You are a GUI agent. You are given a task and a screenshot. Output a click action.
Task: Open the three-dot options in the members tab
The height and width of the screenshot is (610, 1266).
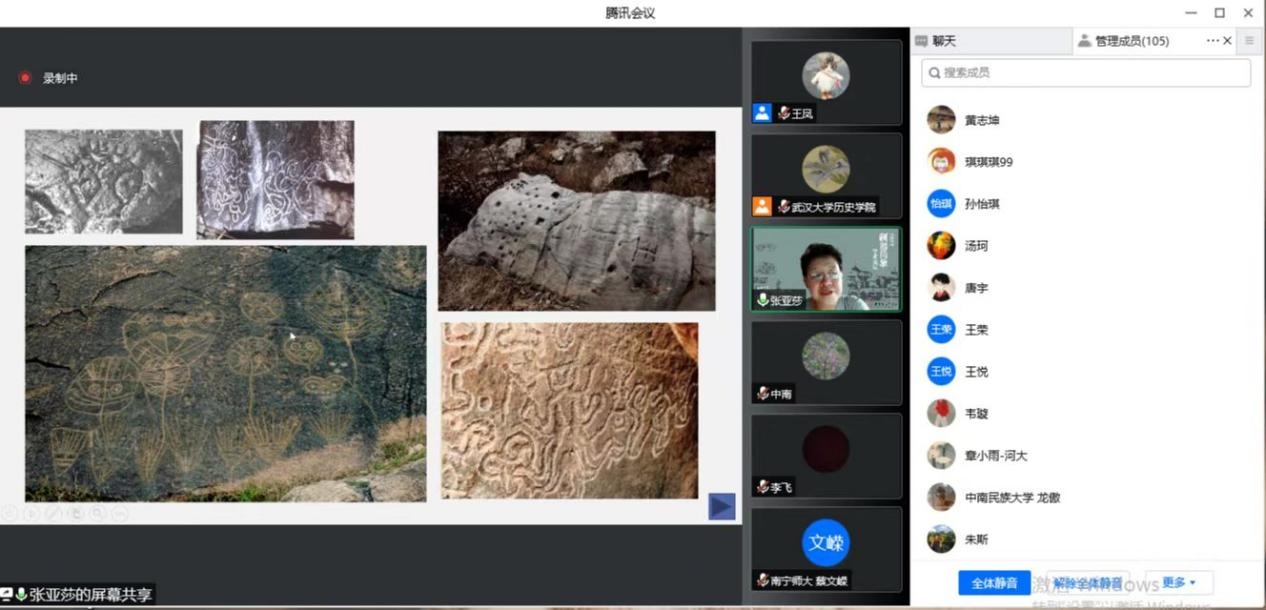point(1212,41)
